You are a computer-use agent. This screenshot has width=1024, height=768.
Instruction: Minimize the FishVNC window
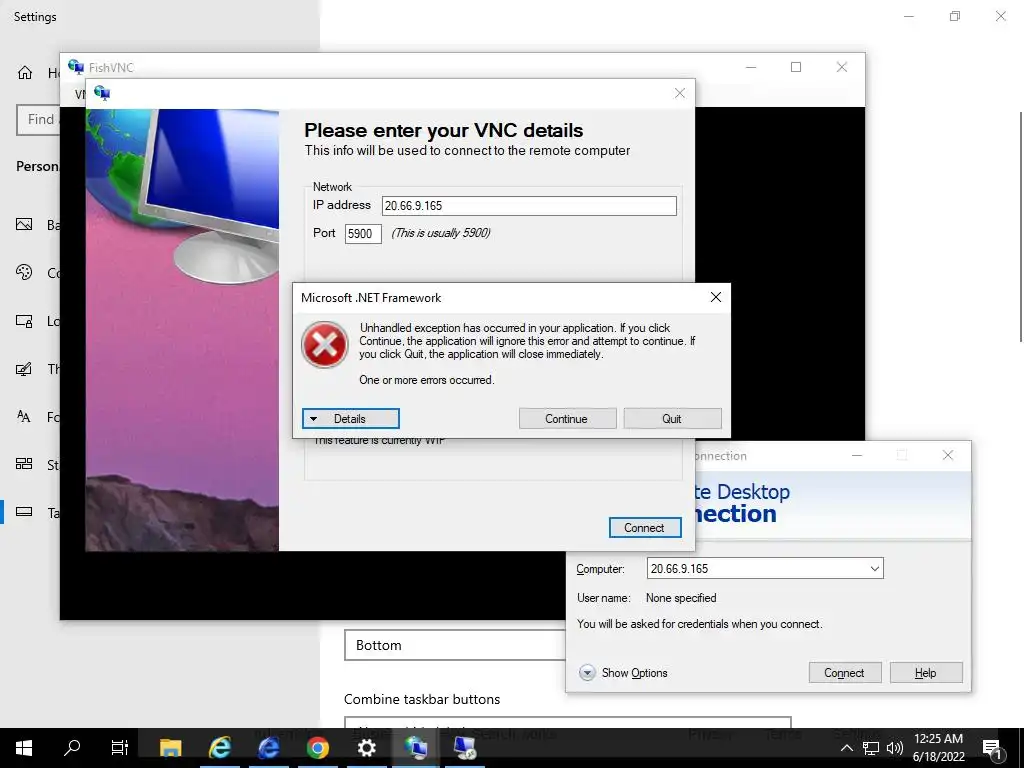751,67
